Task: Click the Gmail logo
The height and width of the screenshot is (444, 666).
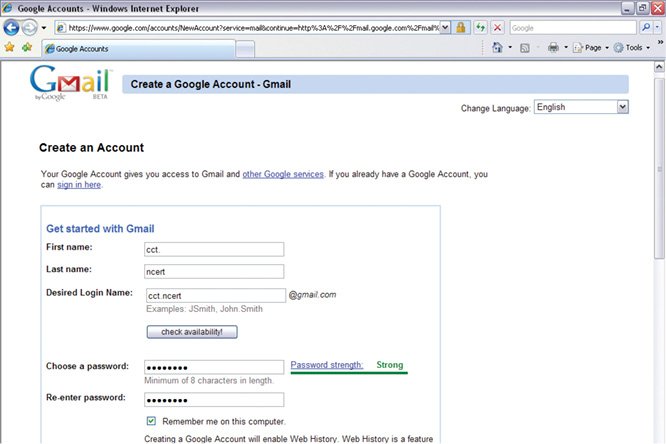Action: pos(70,82)
